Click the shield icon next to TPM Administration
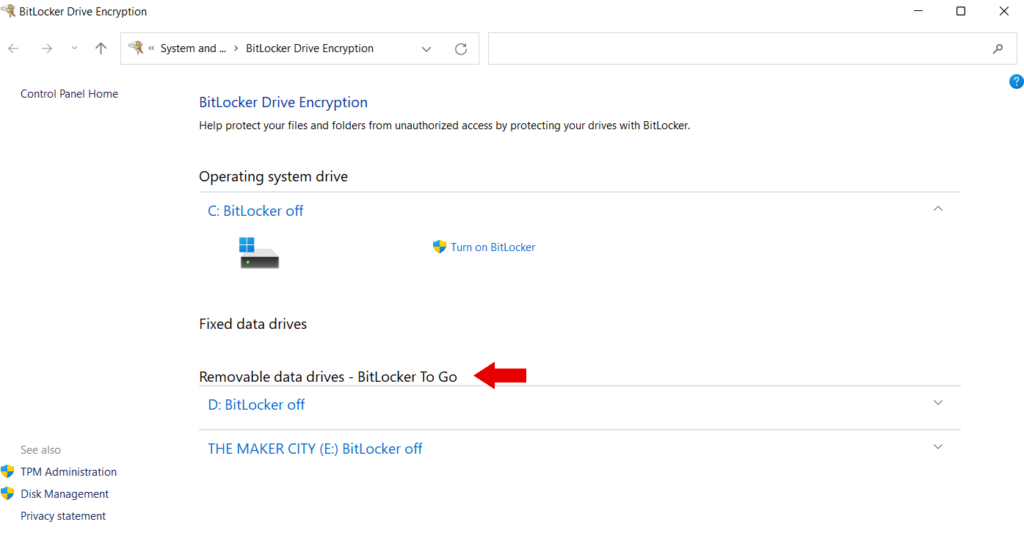This screenshot has height=533, width=1024. tap(8, 472)
